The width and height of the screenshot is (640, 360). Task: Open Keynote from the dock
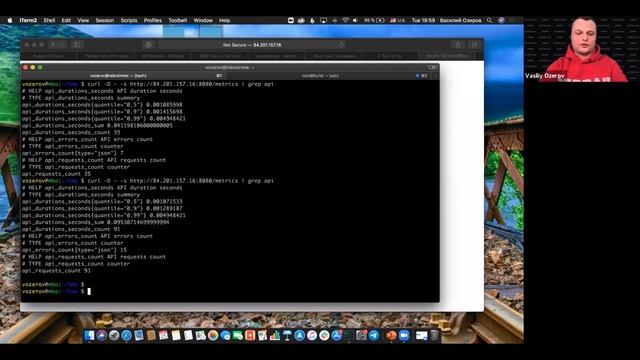[x=287, y=336]
